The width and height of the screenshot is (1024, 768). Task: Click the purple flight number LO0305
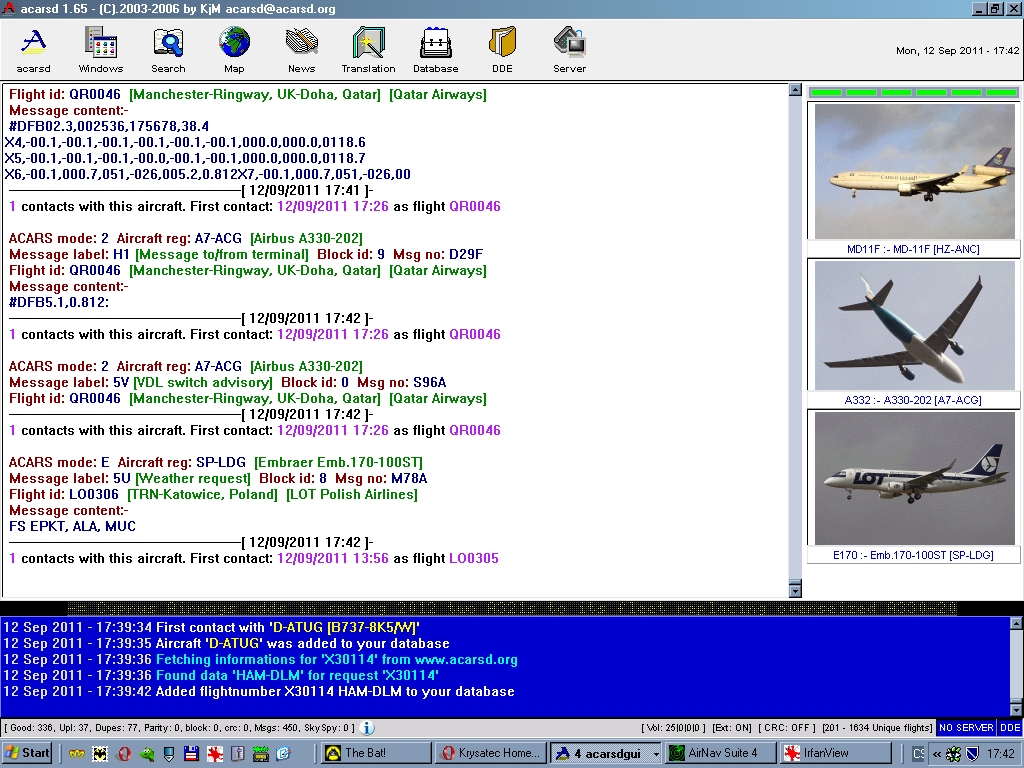click(x=473, y=558)
